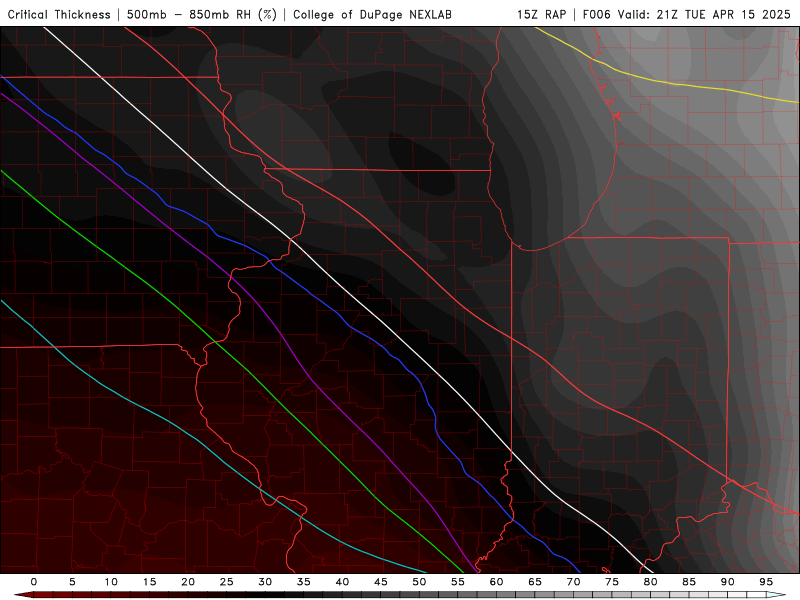Click the colorbar tick label '35'
The height and width of the screenshot is (600, 800).
[x=304, y=582]
